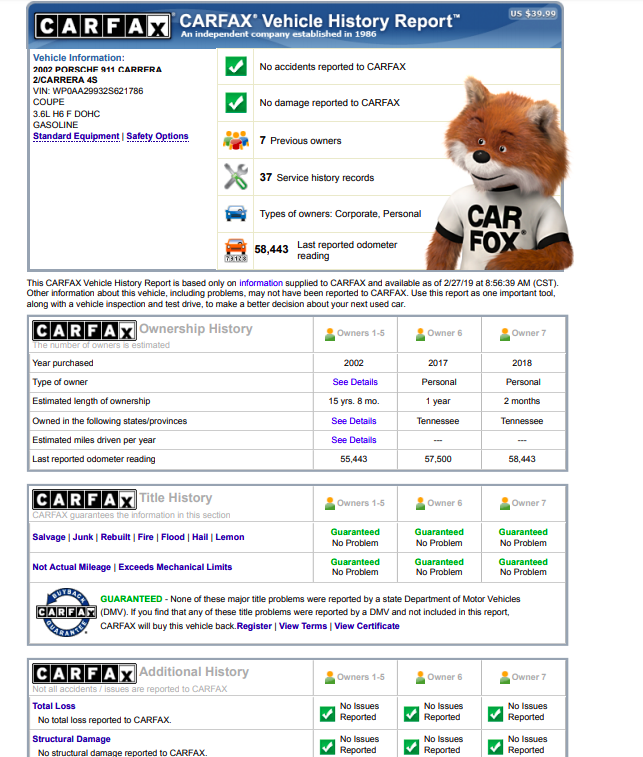The height and width of the screenshot is (757, 643).
Task: Click the 55,443 odometer cell for Owners 1-5
Action: pos(354,459)
